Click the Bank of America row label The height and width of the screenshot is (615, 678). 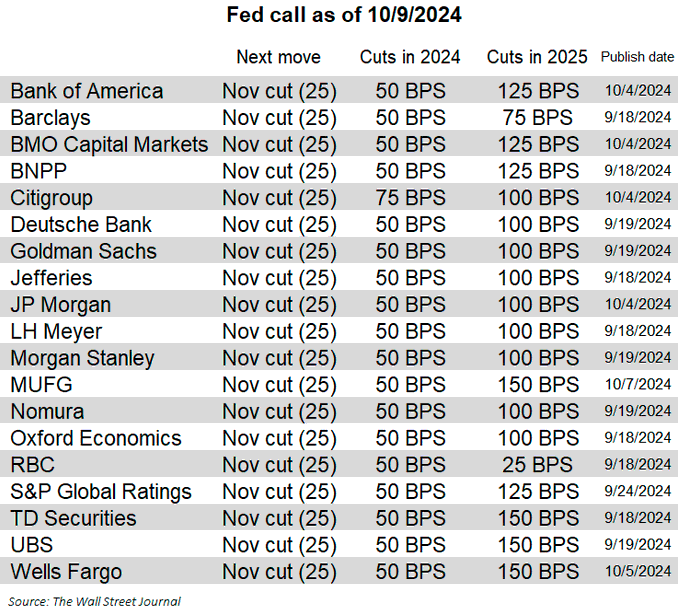(87, 91)
